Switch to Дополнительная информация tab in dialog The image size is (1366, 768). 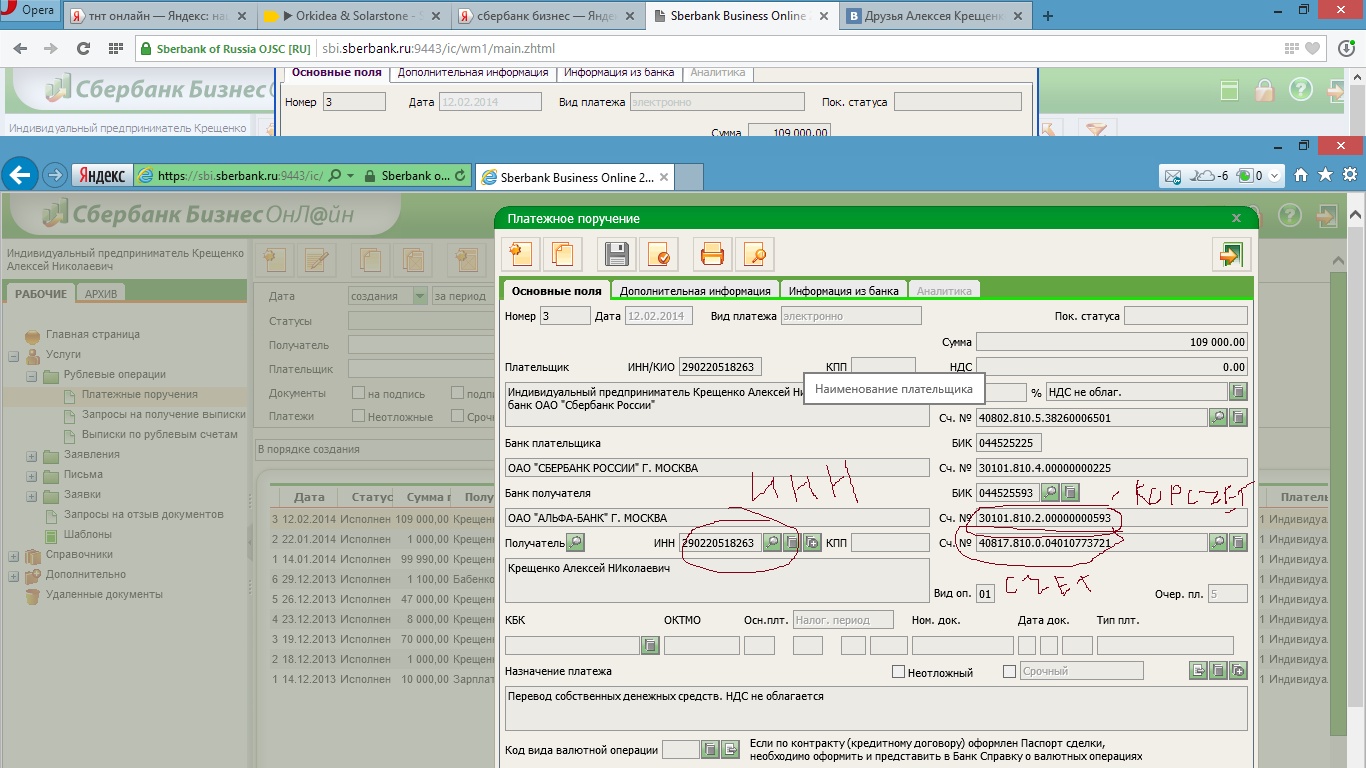(695, 291)
